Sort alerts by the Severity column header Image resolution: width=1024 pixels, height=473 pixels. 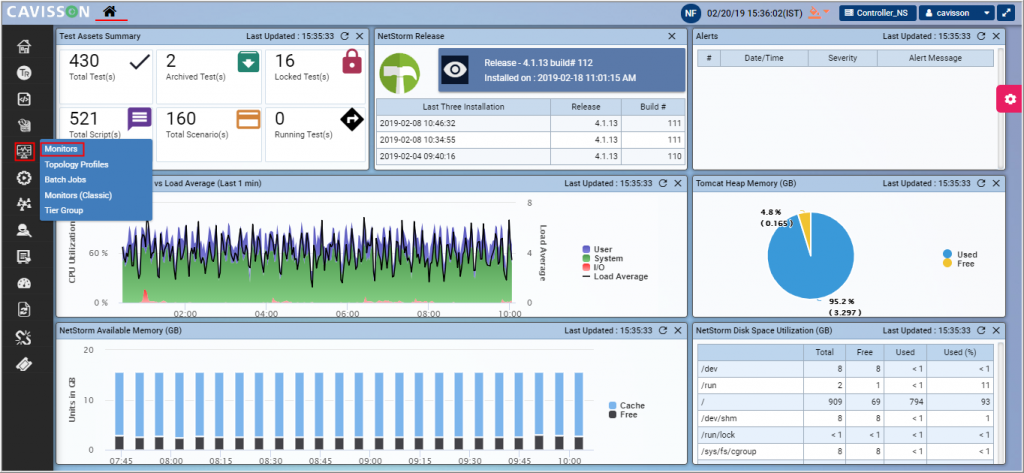(842, 58)
